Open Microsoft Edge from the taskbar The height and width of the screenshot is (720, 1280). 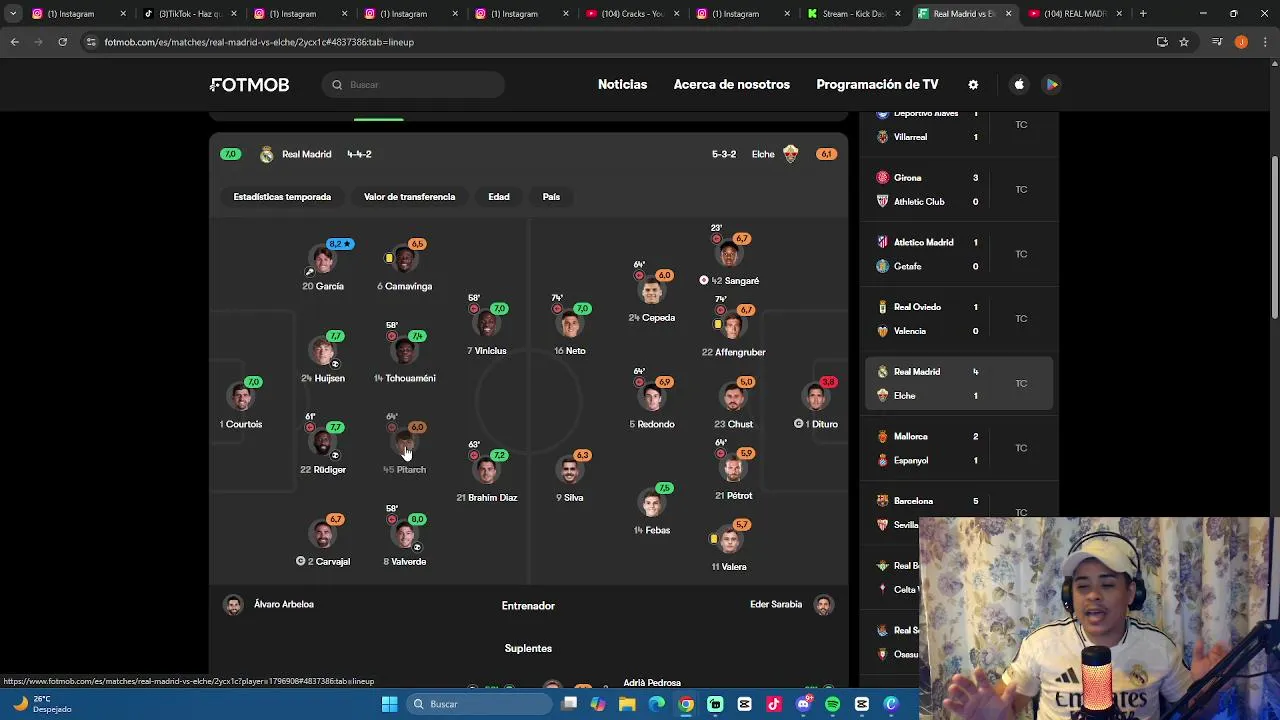tap(656, 704)
